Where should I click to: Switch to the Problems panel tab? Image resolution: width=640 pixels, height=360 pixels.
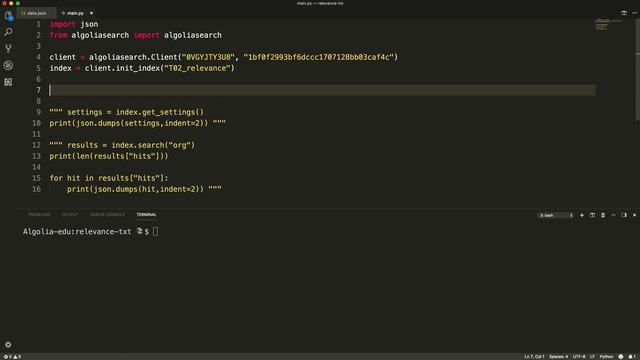point(39,215)
